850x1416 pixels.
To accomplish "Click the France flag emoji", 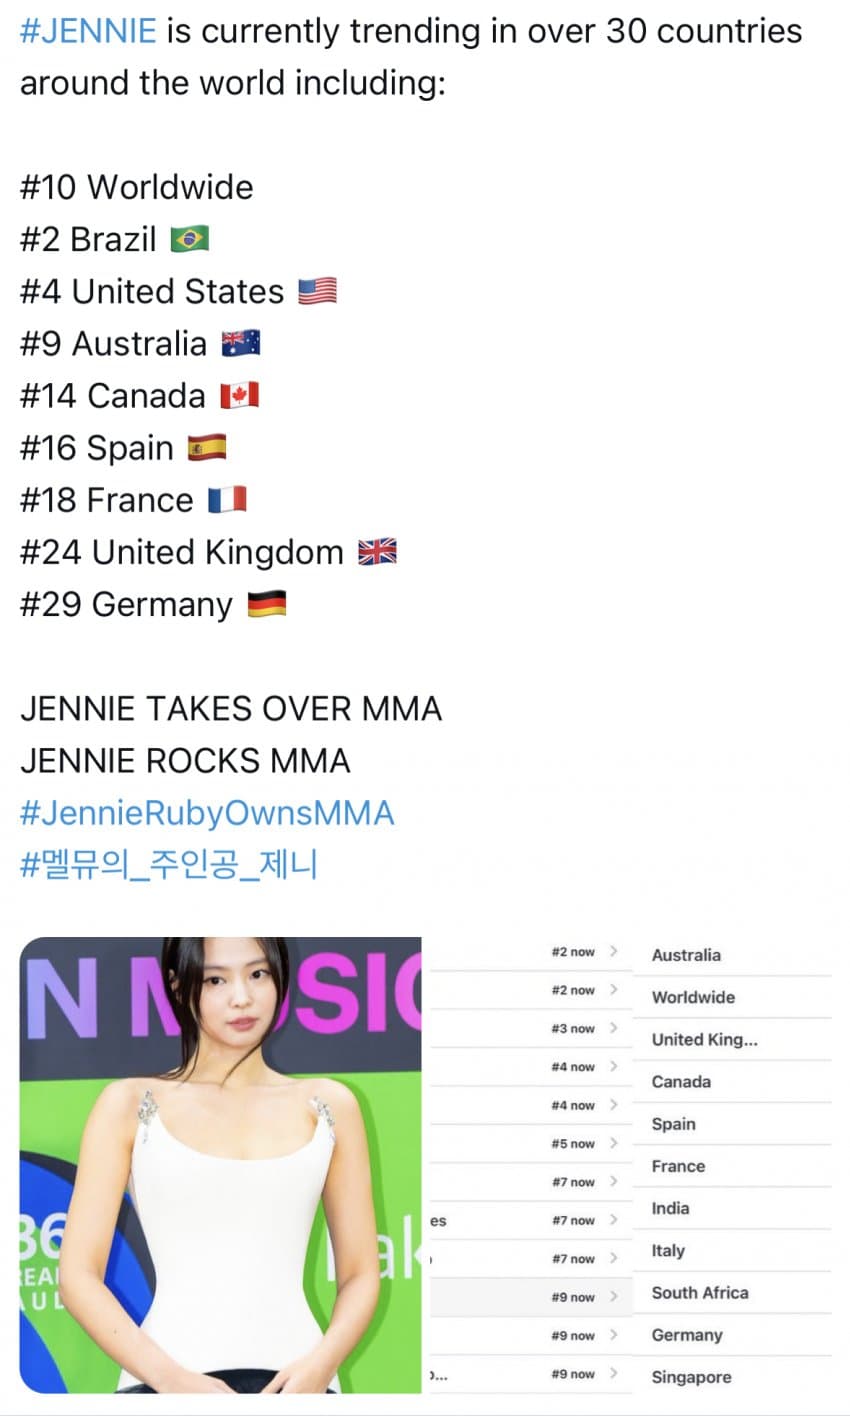I will pyautogui.click(x=227, y=500).
